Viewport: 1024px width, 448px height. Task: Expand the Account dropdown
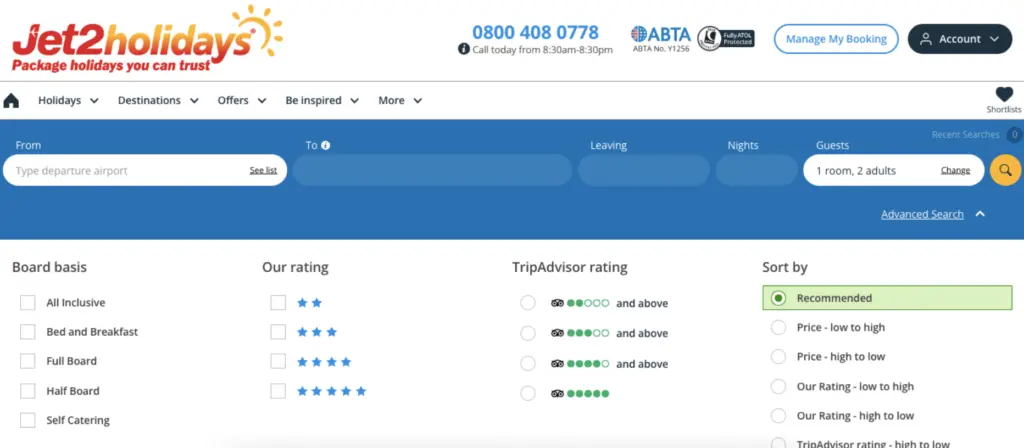pos(960,39)
